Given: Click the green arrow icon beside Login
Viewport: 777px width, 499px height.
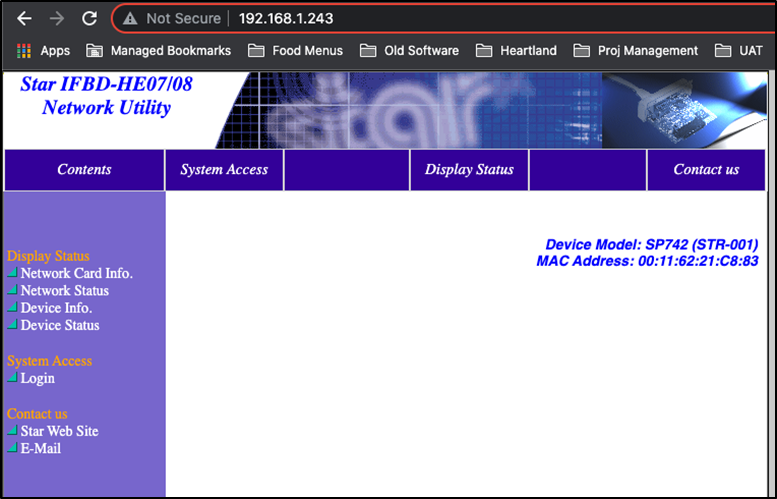Looking at the screenshot, I should 12,377.
